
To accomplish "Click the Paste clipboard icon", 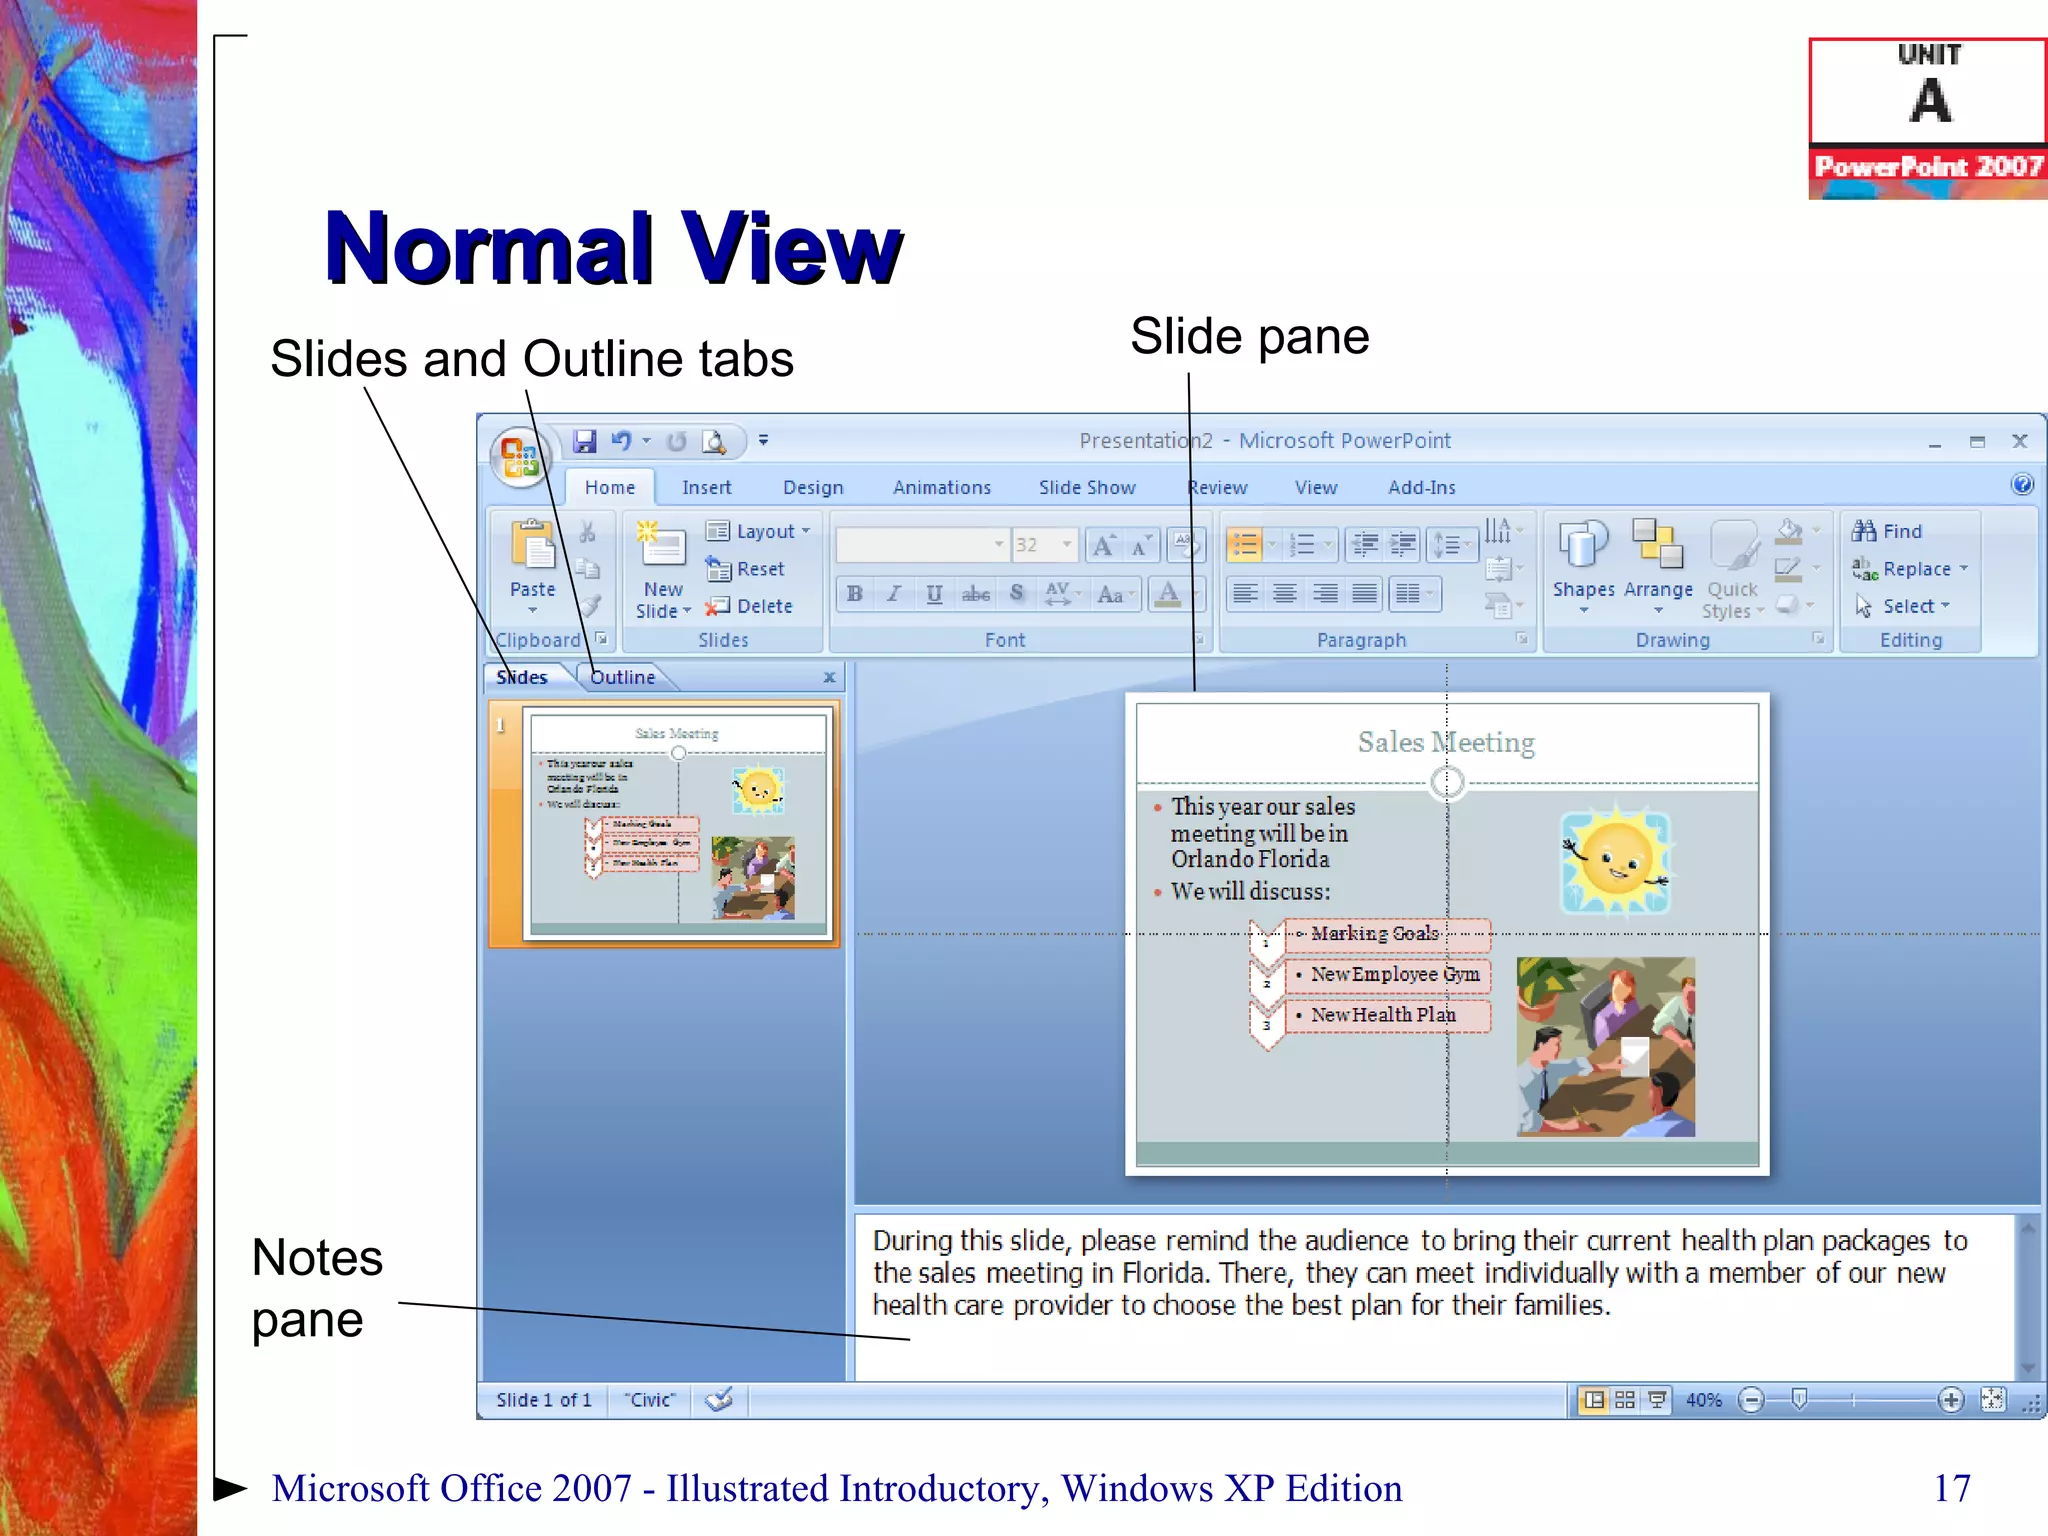I will point(533,545).
